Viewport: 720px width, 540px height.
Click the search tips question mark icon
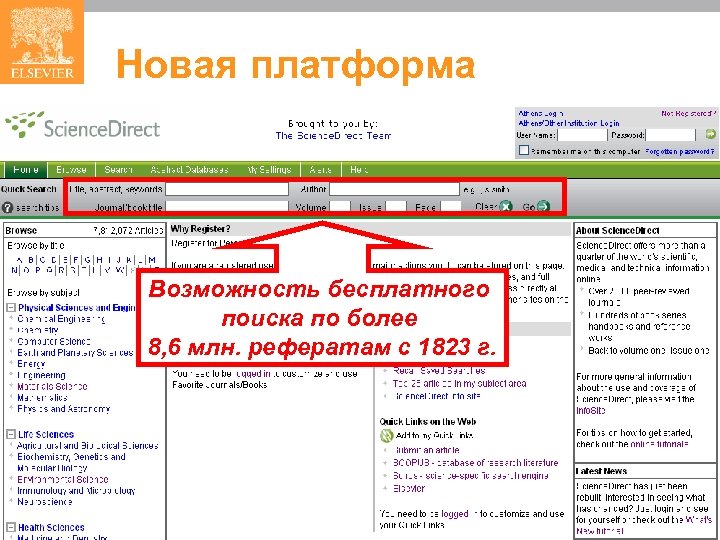[x=7, y=208]
